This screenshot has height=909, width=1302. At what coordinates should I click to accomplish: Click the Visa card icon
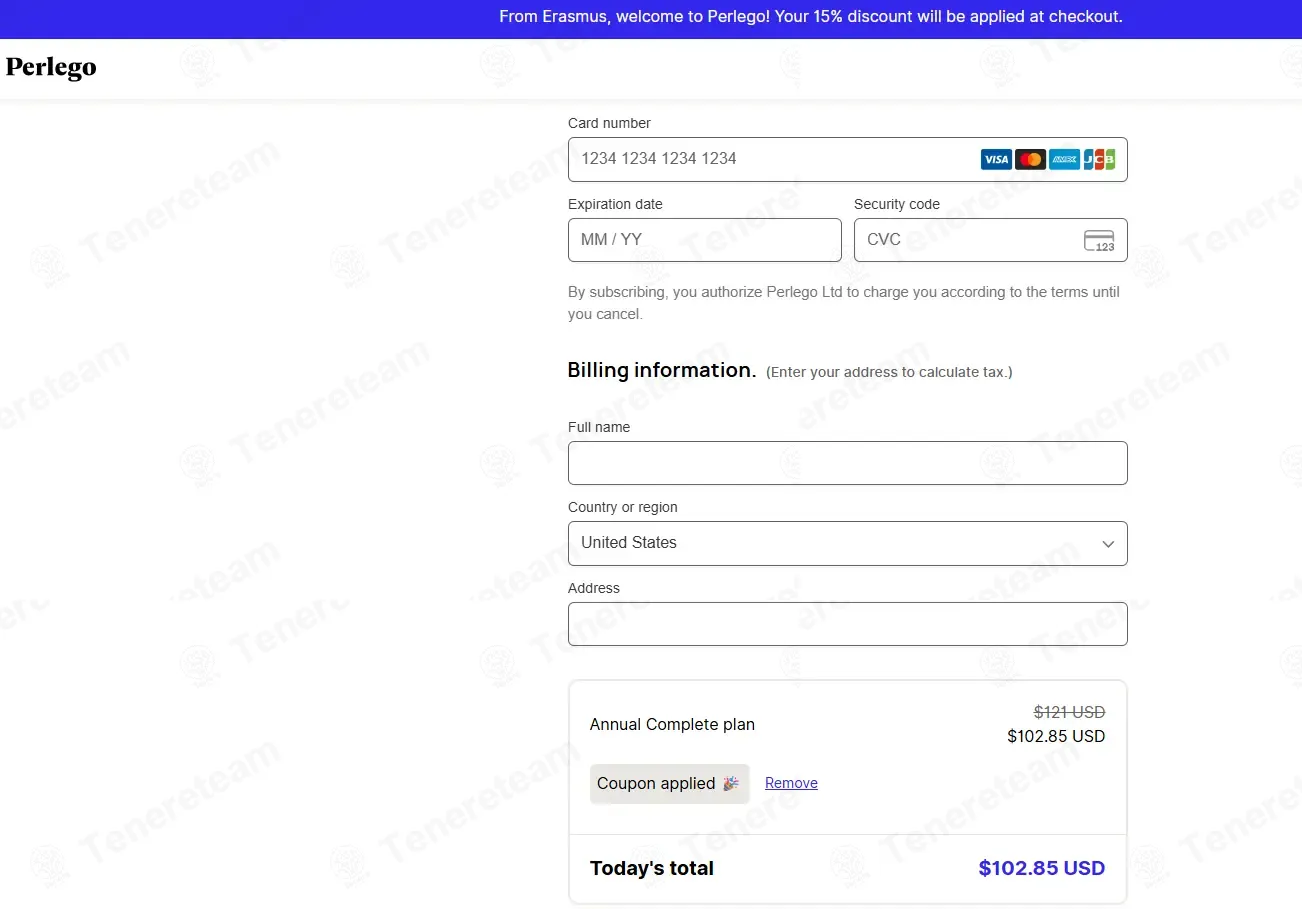996,159
